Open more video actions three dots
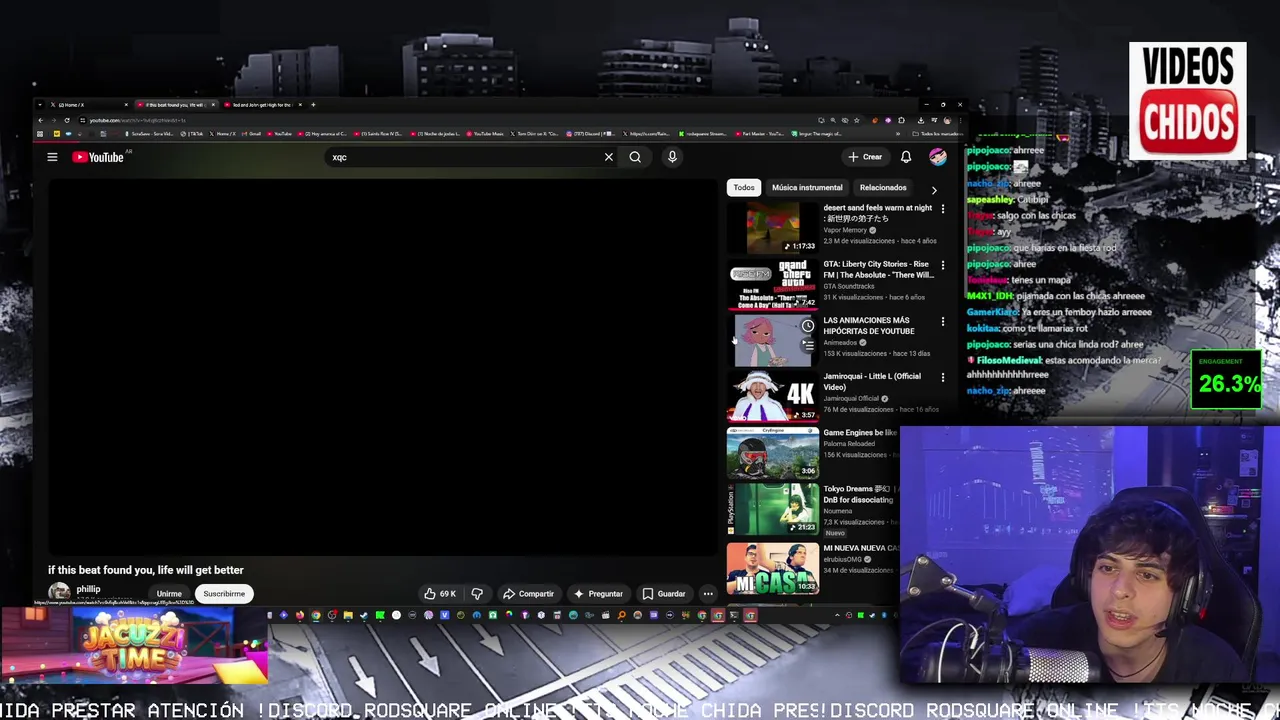This screenshot has height=720, width=1280. pos(708,594)
